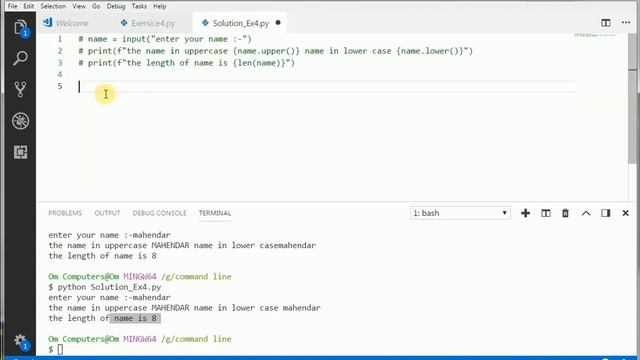Open the Edit menu
Screen dimensions: 640x360
[29, 6]
